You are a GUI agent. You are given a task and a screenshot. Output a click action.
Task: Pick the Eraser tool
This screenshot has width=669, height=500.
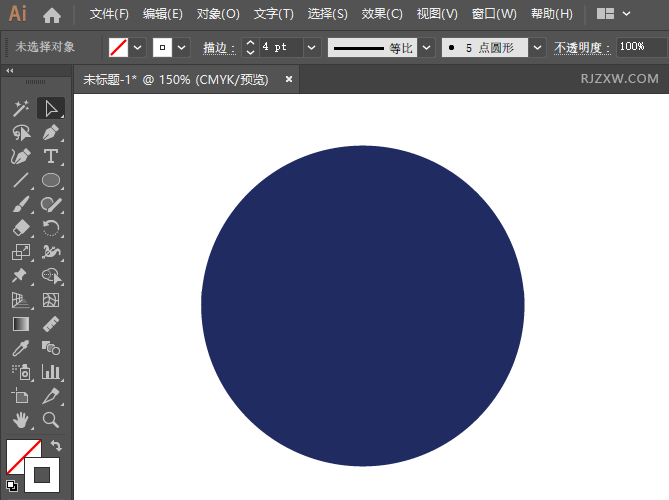[20, 228]
